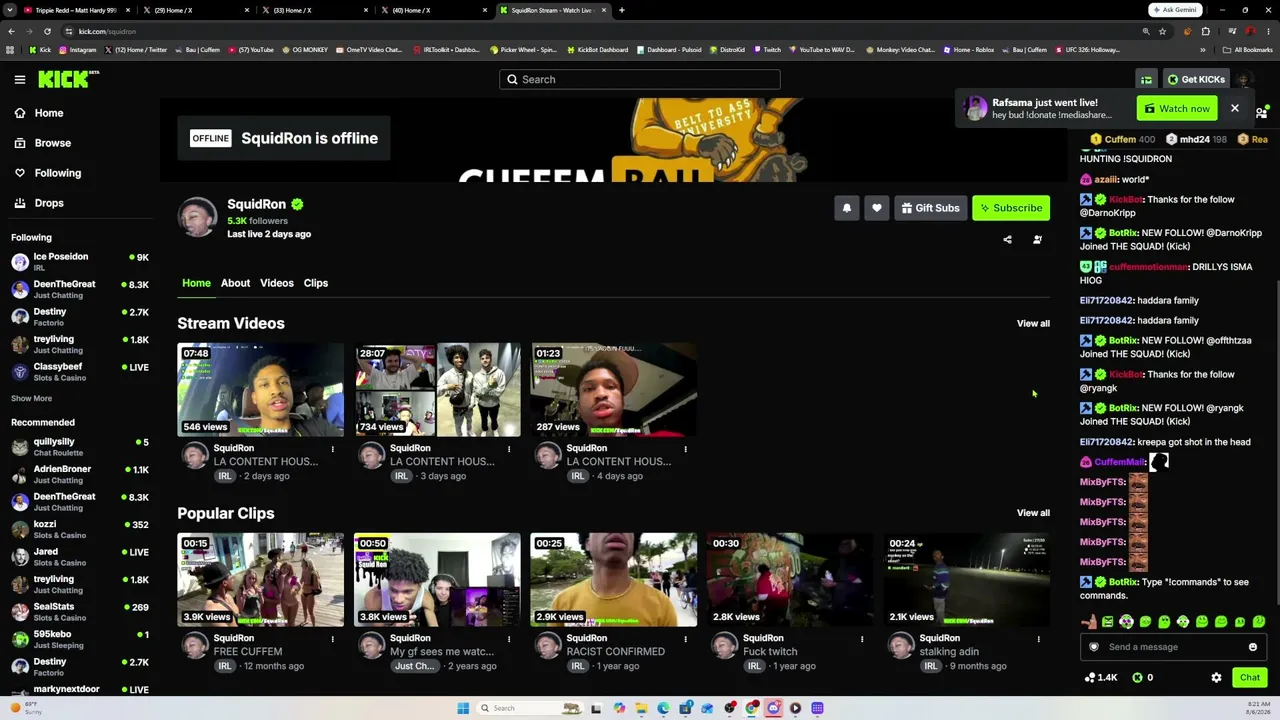Image resolution: width=1280 pixels, height=720 pixels.
Task: Open options for the 2 days ago video
Action: pos(333,449)
